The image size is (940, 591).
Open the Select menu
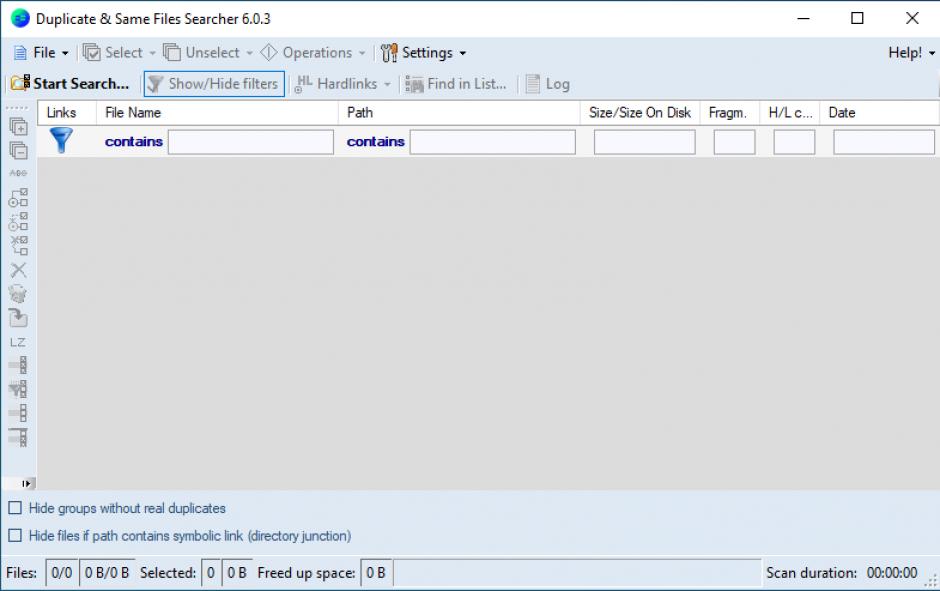click(119, 53)
